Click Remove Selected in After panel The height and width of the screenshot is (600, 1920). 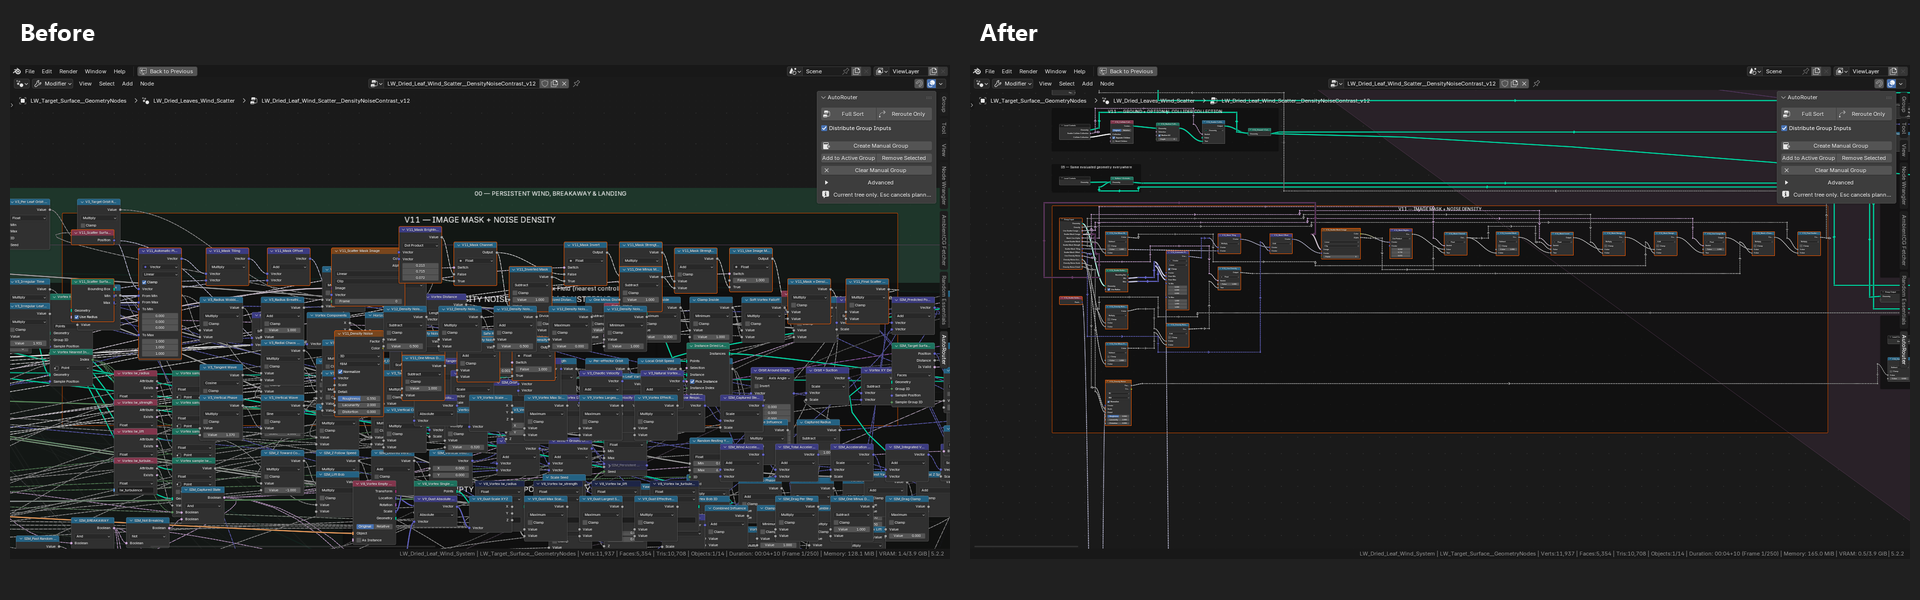pos(1864,158)
